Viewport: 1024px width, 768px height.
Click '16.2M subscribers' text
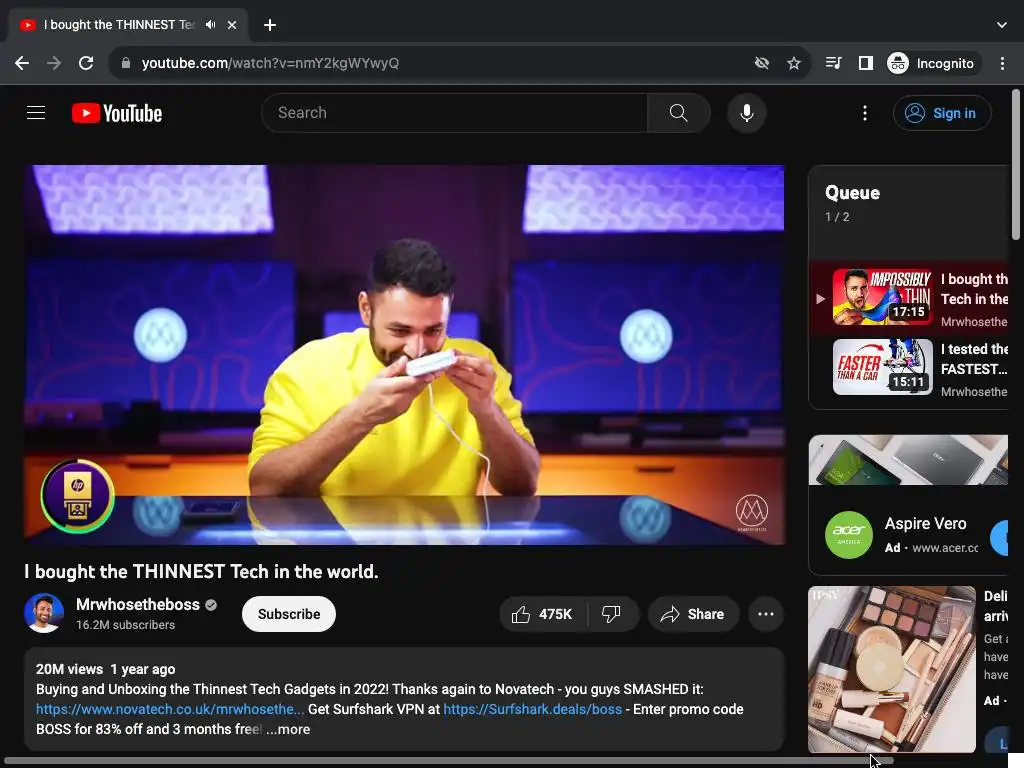125,625
